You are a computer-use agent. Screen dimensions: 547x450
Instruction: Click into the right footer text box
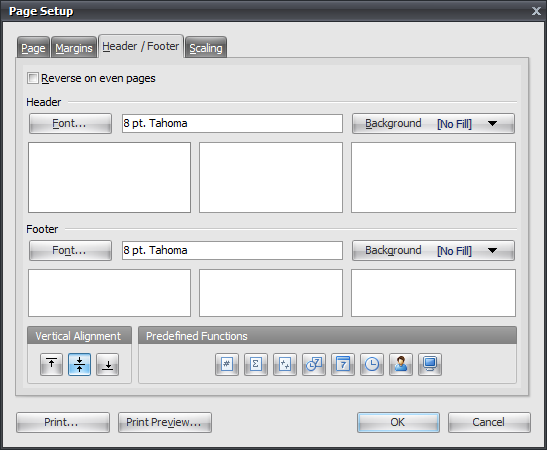tap(433, 293)
